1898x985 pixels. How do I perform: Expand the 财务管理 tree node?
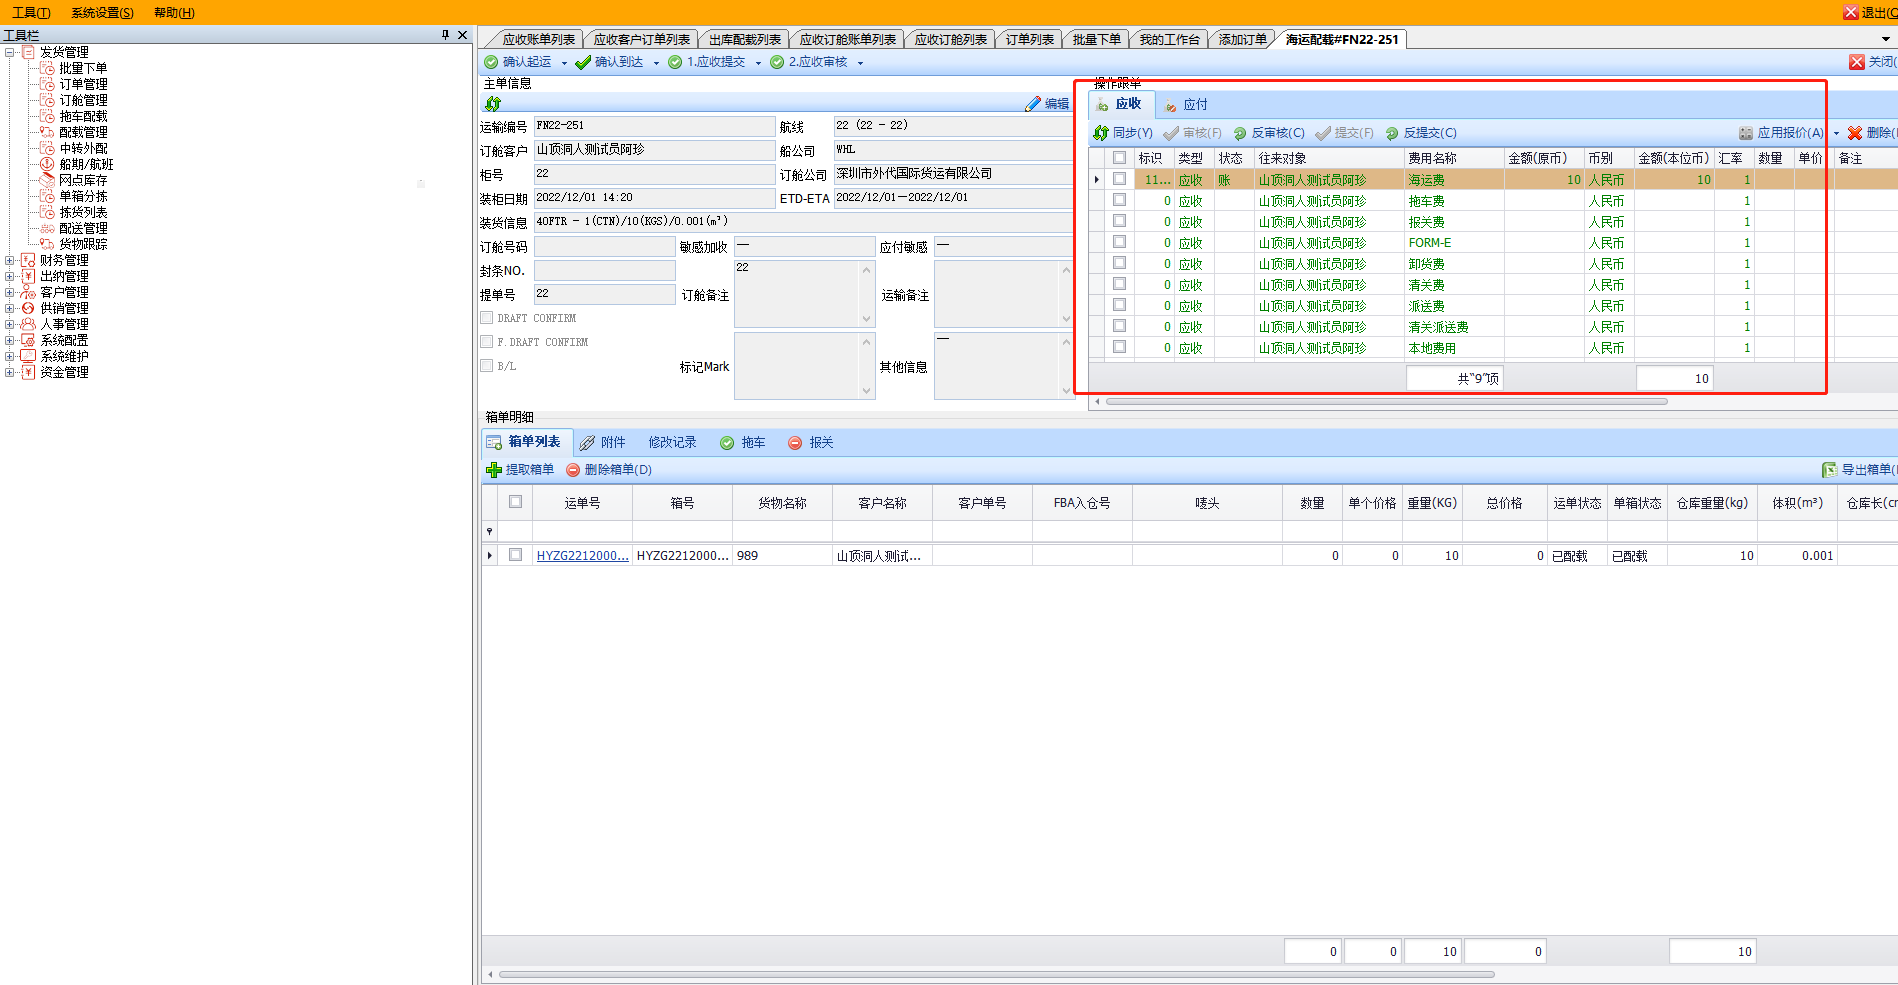click(10, 261)
